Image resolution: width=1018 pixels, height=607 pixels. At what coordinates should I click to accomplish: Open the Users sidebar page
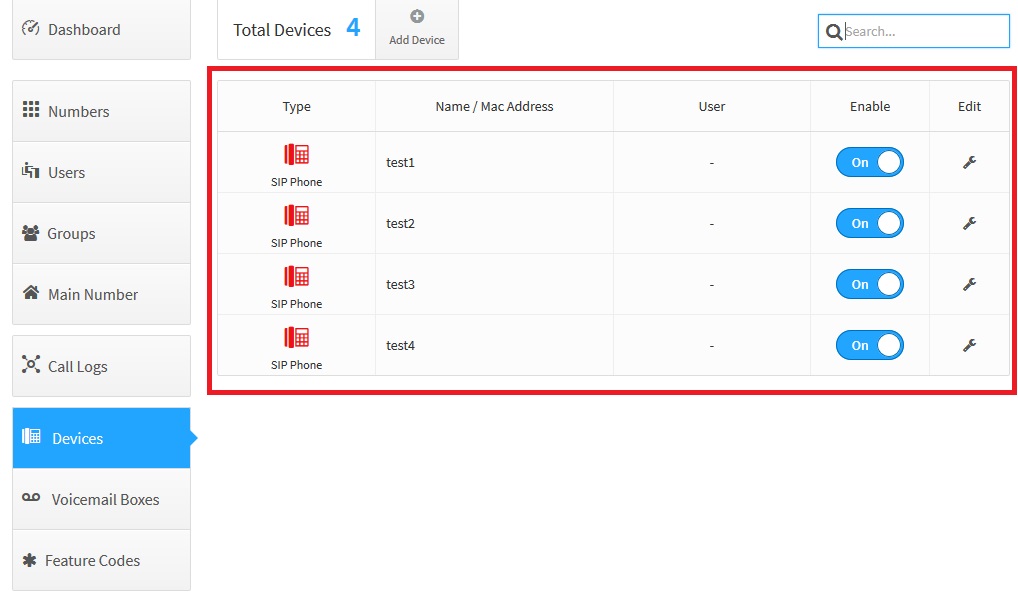100,172
